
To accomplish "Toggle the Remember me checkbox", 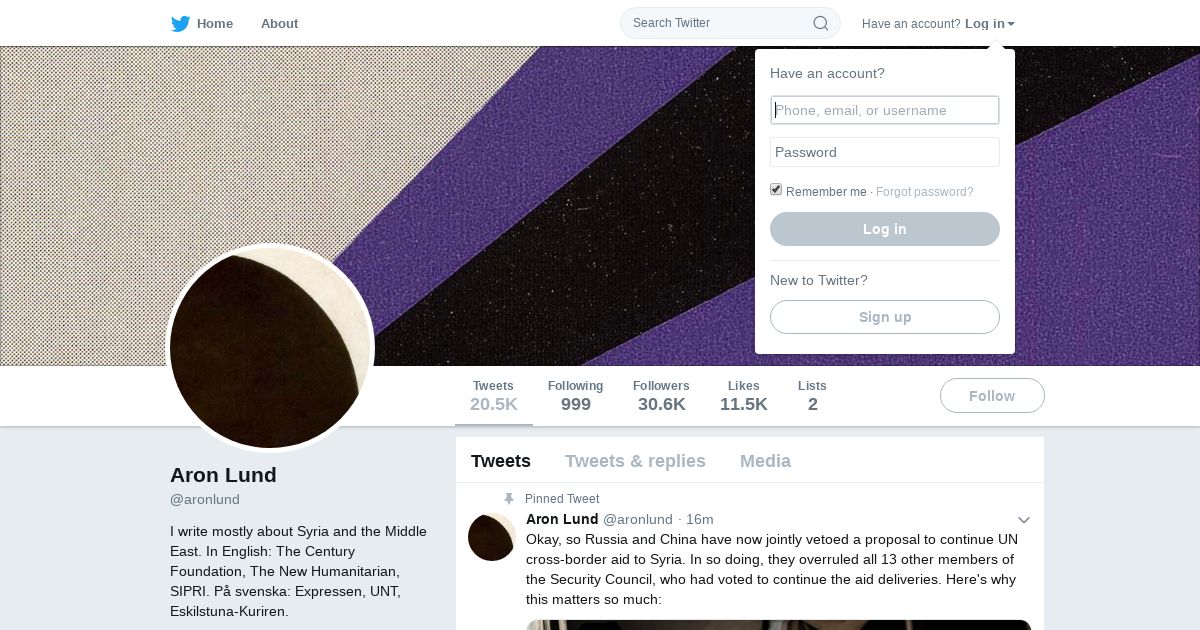I will pyautogui.click(x=776, y=190).
